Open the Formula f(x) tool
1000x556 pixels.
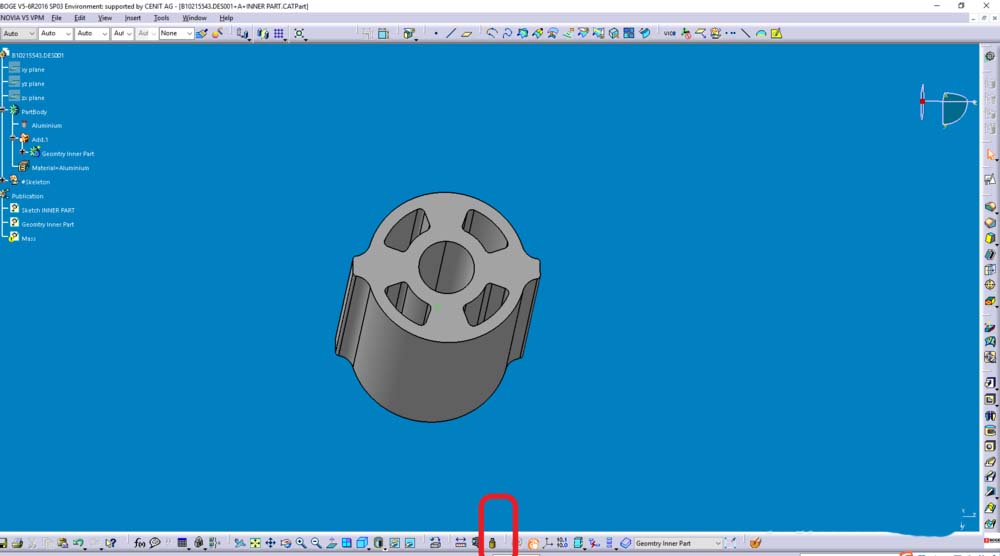[140, 543]
